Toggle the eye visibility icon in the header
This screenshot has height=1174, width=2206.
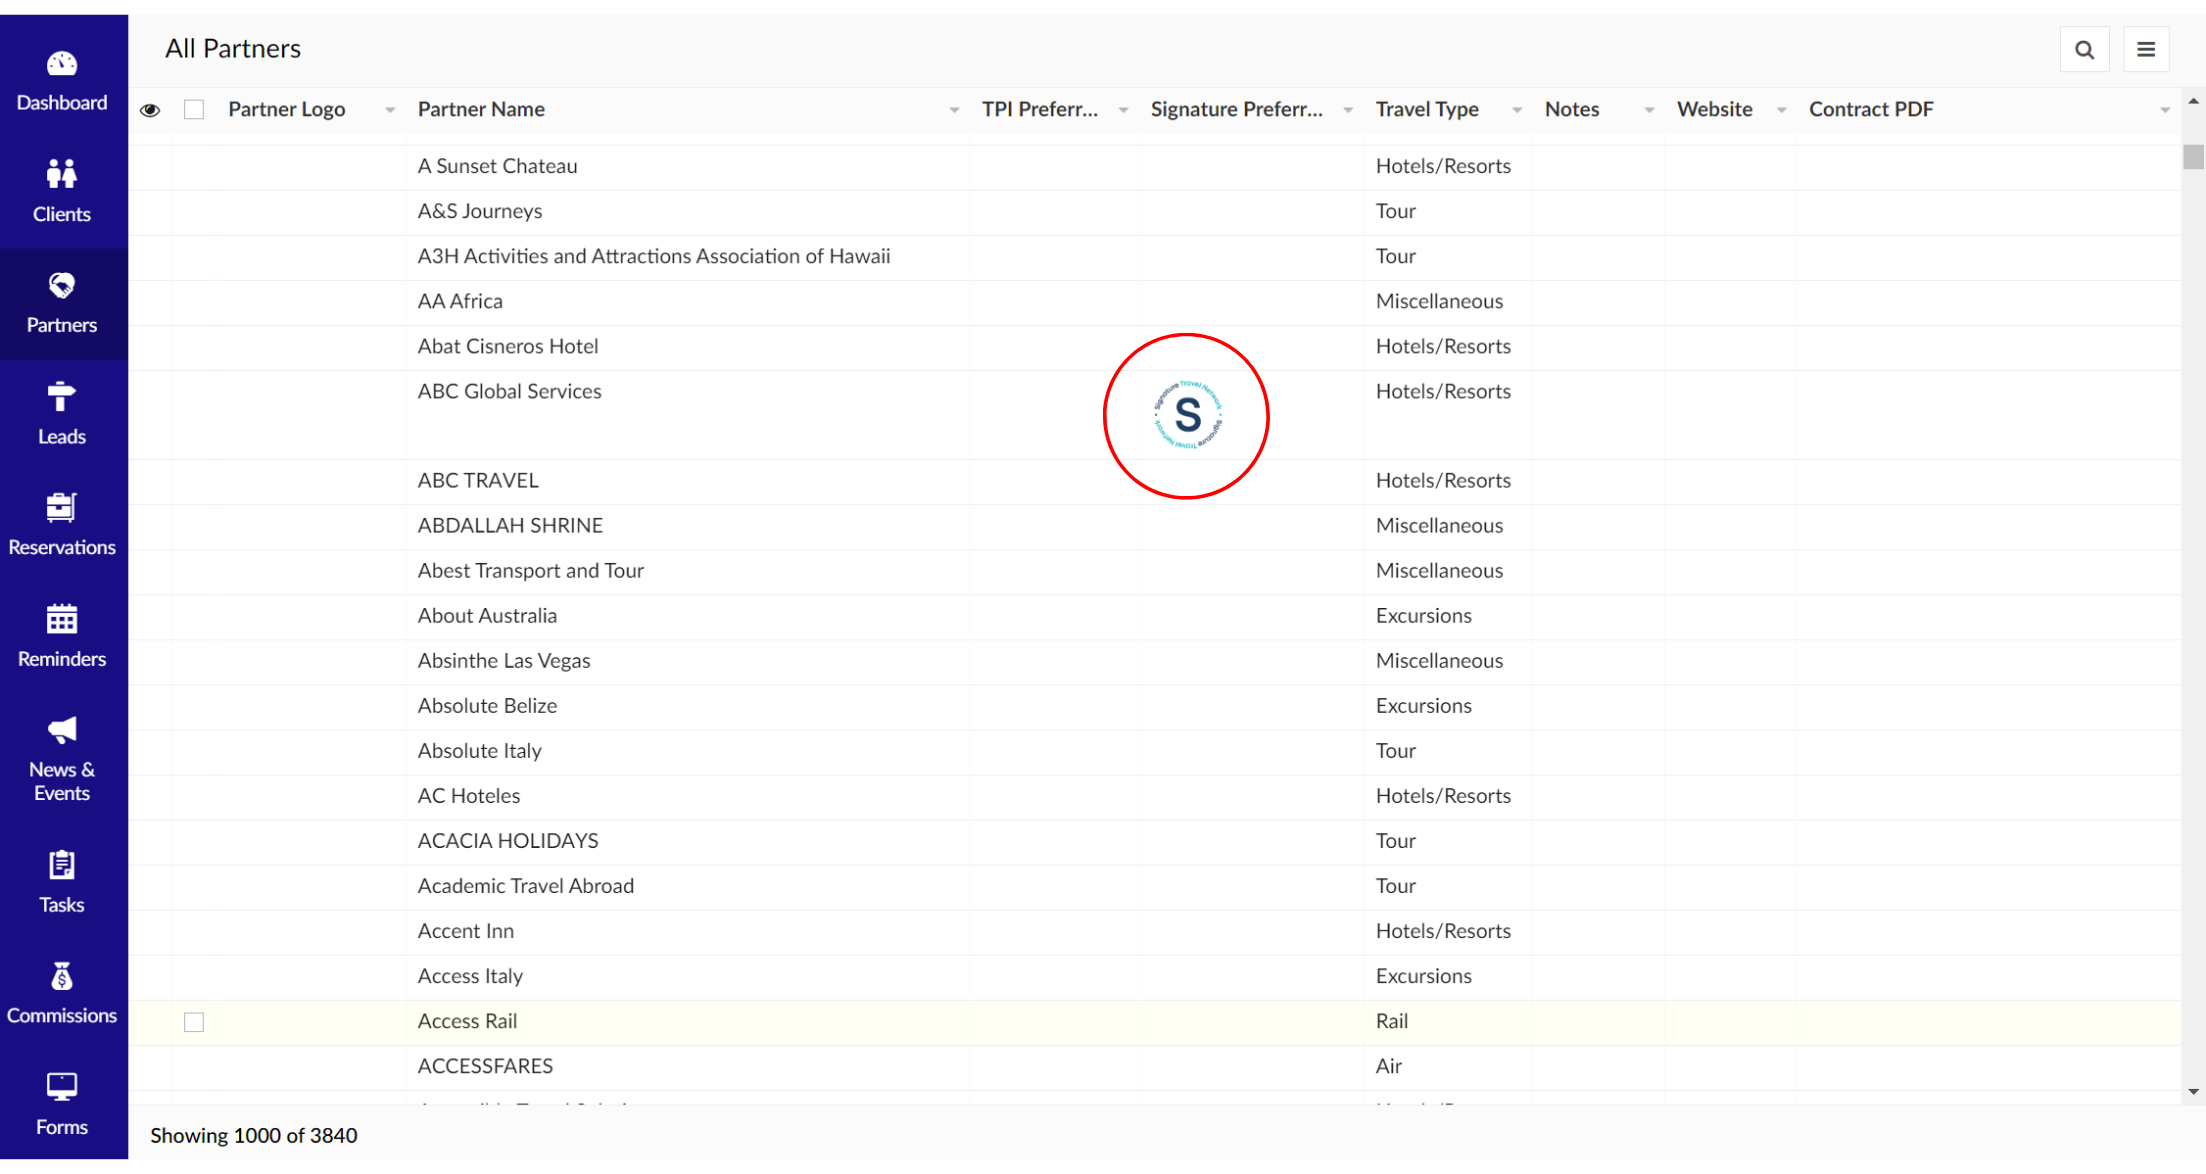click(x=150, y=110)
